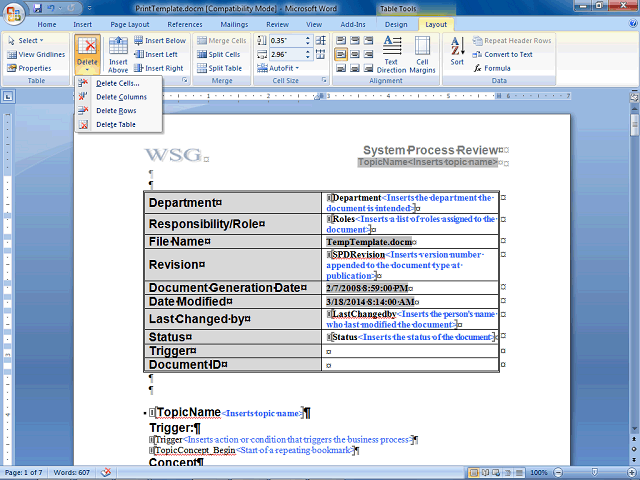
Task: Select Align Center alignment
Action: 355,54
